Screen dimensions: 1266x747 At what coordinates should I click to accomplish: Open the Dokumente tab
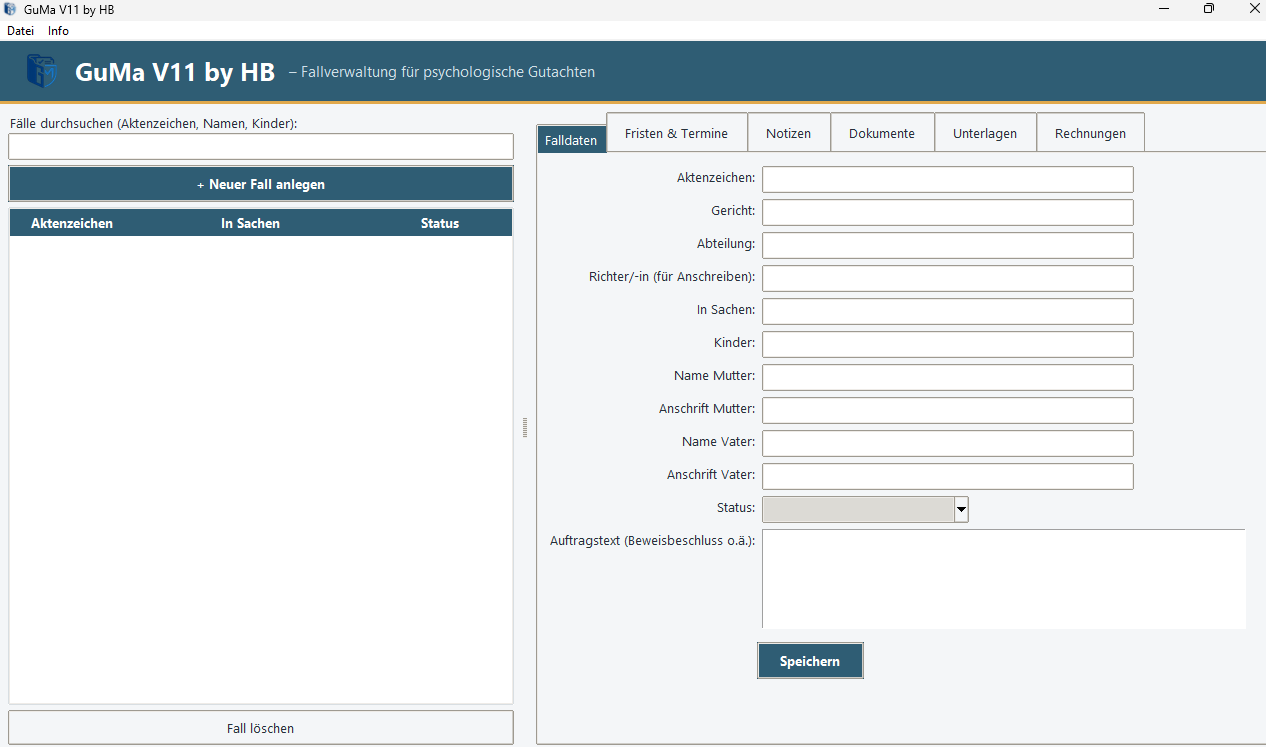click(x=882, y=133)
